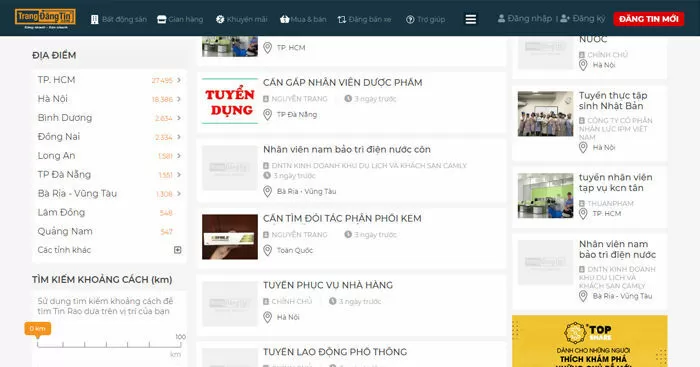Select Lâm Đồng location

point(61,213)
